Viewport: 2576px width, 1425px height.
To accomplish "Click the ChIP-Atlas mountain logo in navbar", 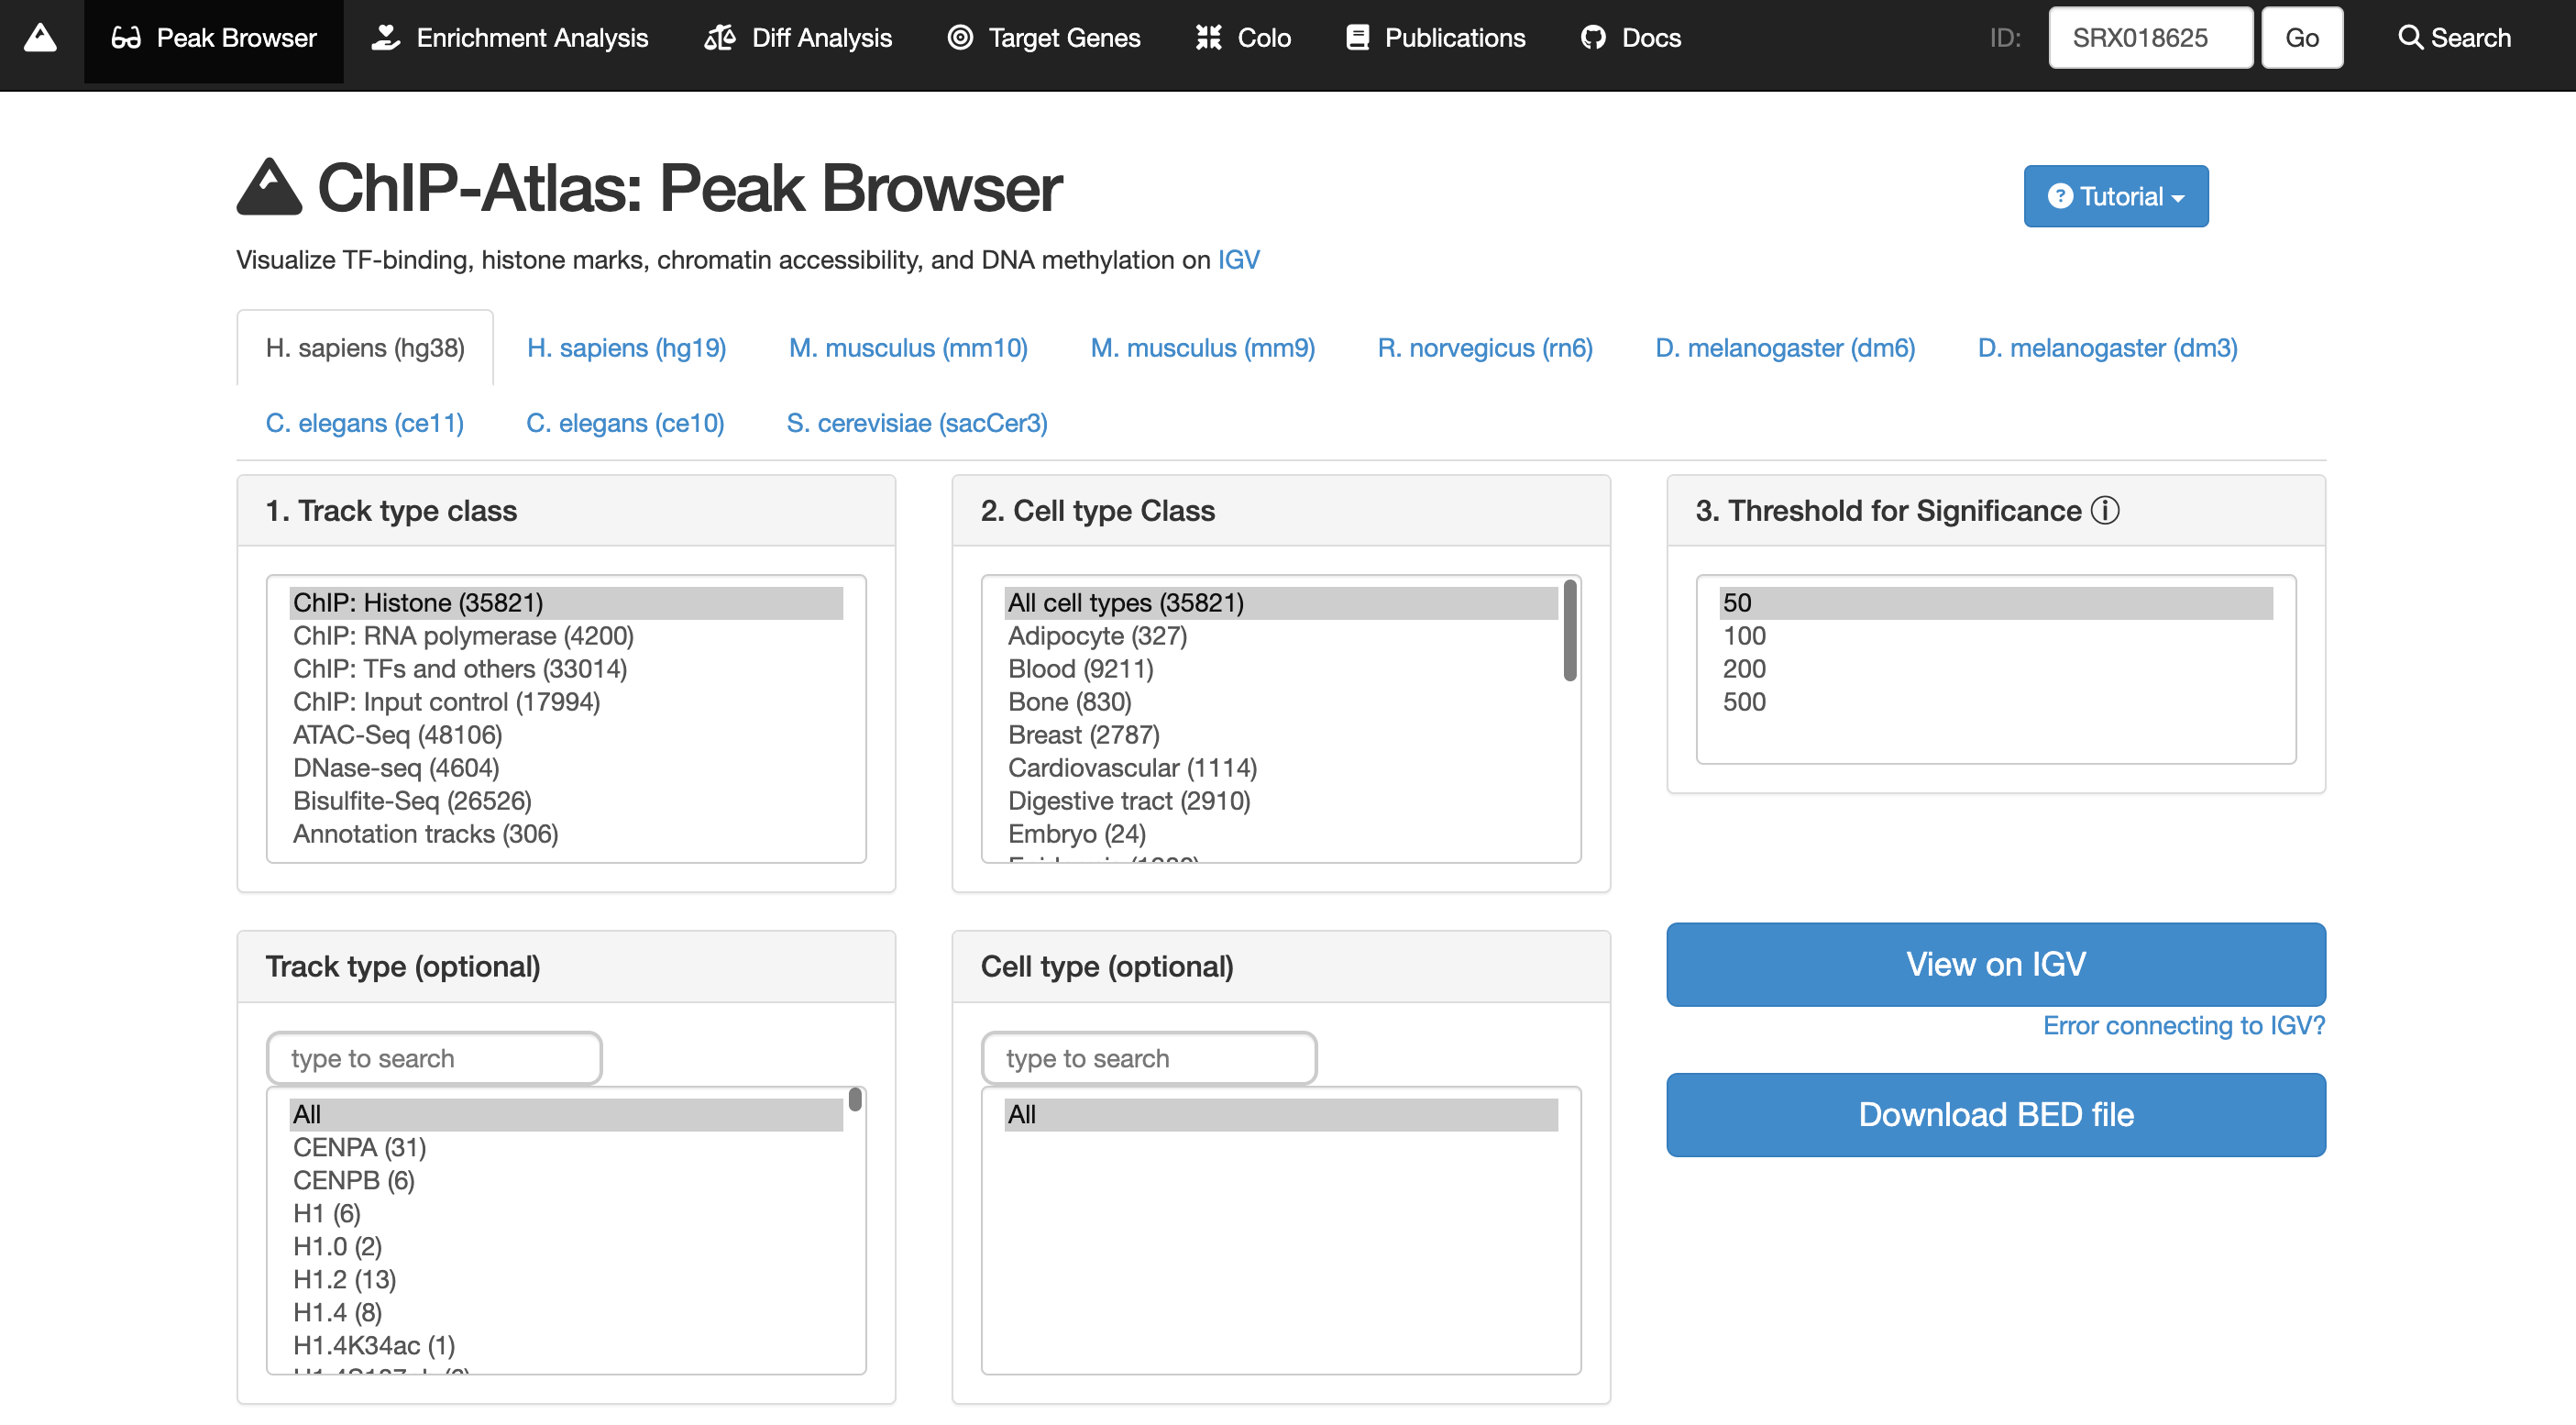I will point(40,38).
